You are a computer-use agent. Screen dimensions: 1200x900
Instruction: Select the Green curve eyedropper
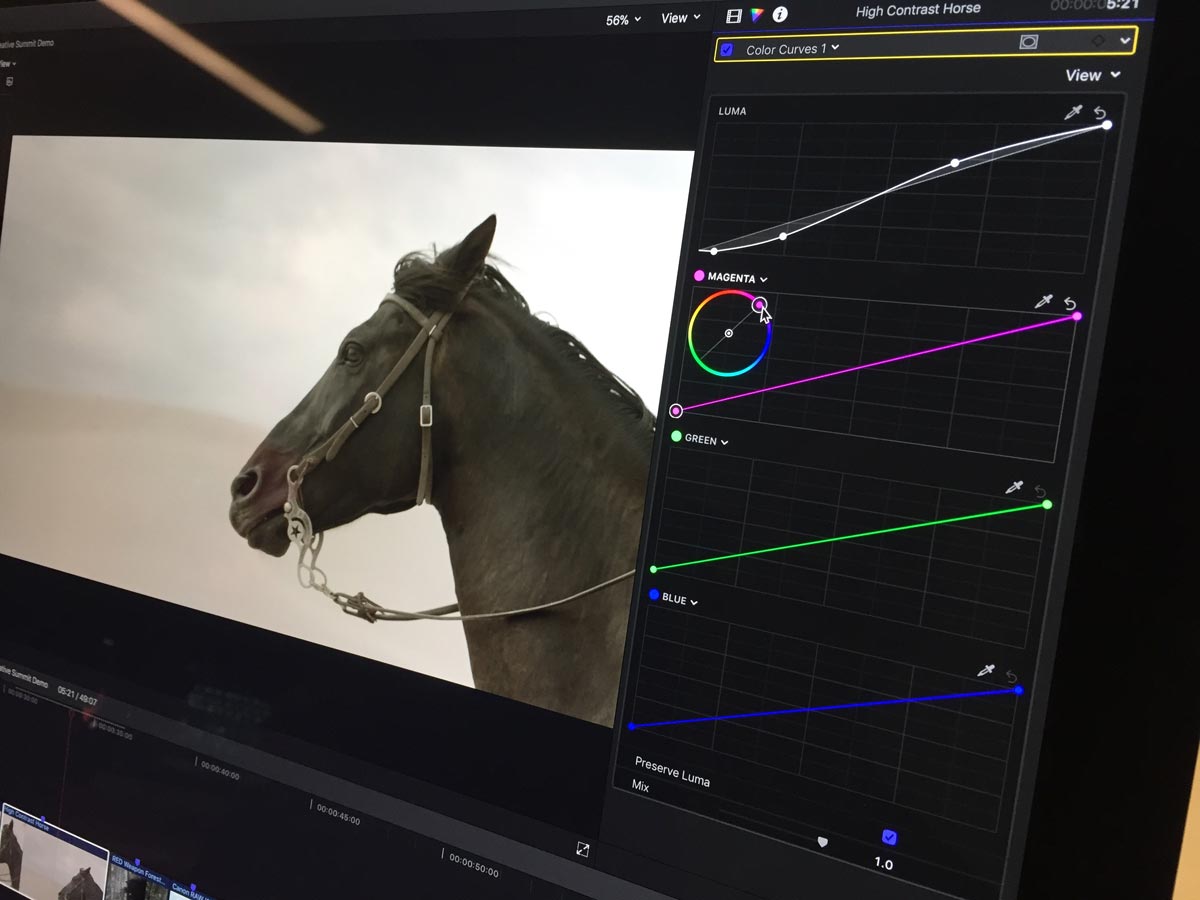pyautogui.click(x=1014, y=488)
